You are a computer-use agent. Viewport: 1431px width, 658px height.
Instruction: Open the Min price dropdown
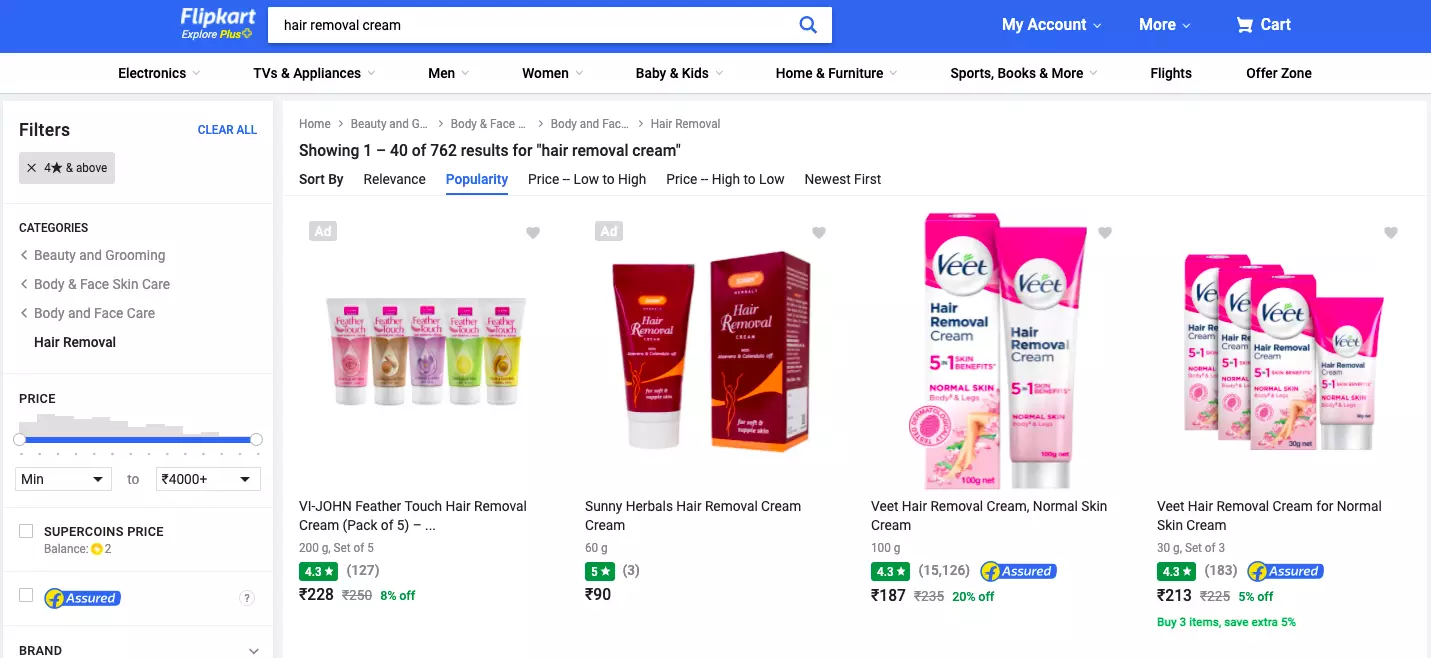[62, 479]
